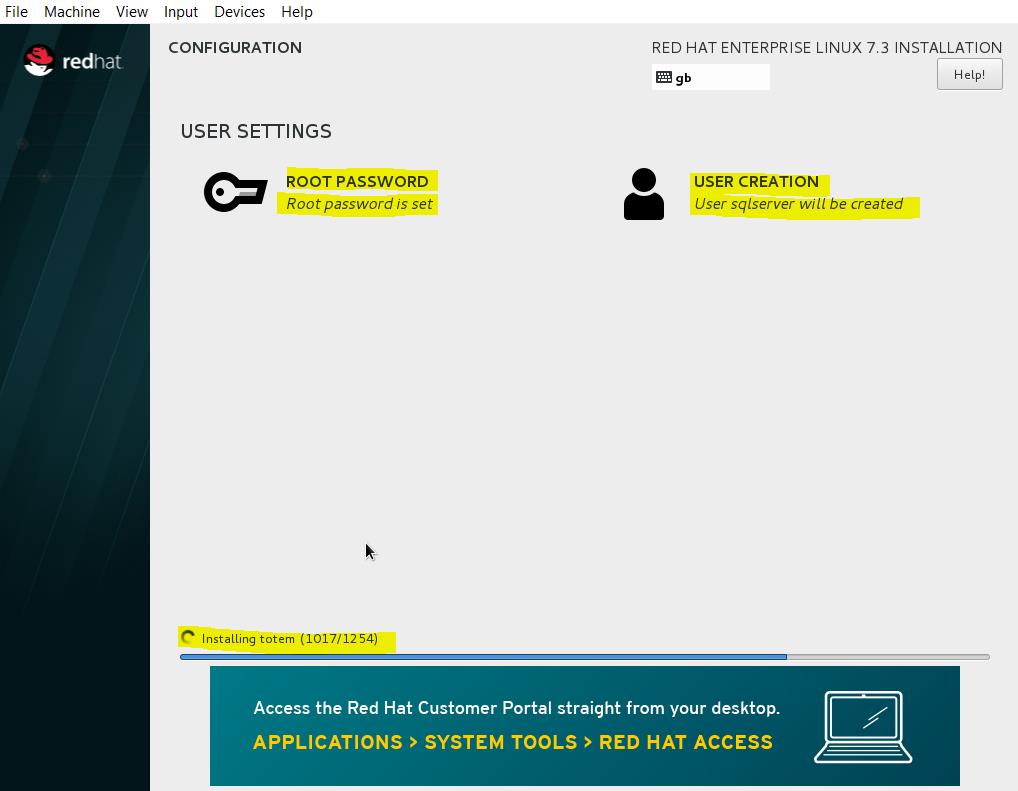Click the keyboard layout icon
This screenshot has height=791, width=1018.
tap(664, 77)
